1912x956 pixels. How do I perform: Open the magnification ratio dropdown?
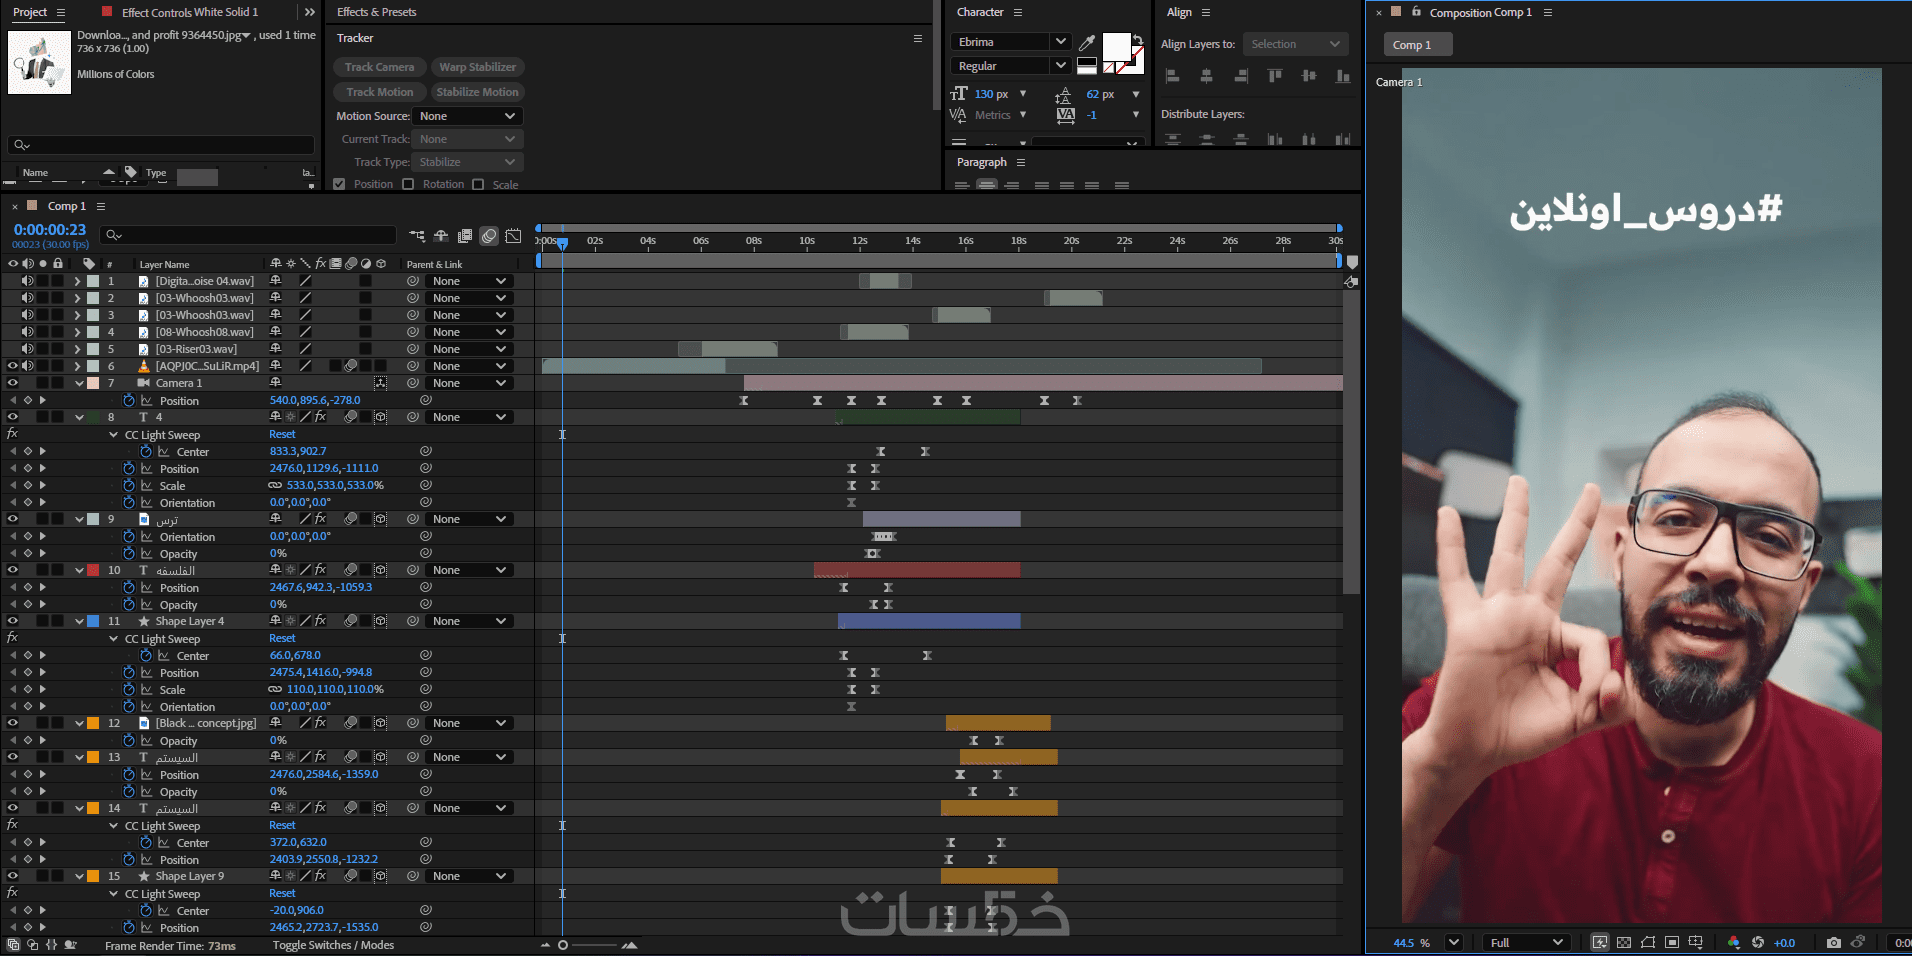pyautogui.click(x=1454, y=943)
